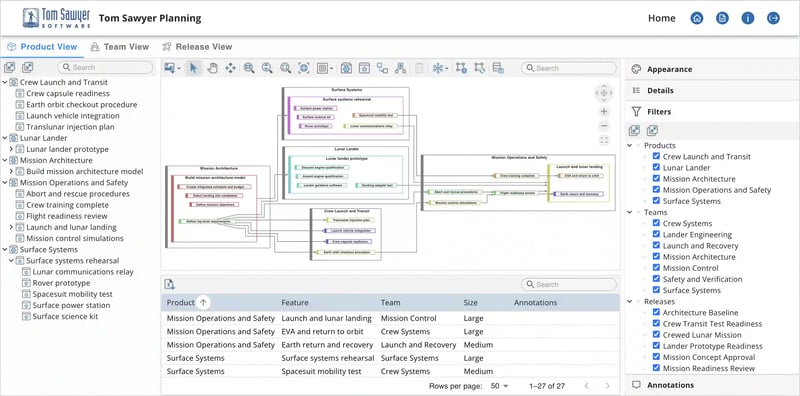This screenshot has width=800, height=396.
Task: Switch to the Release View tab
Action: (197, 46)
